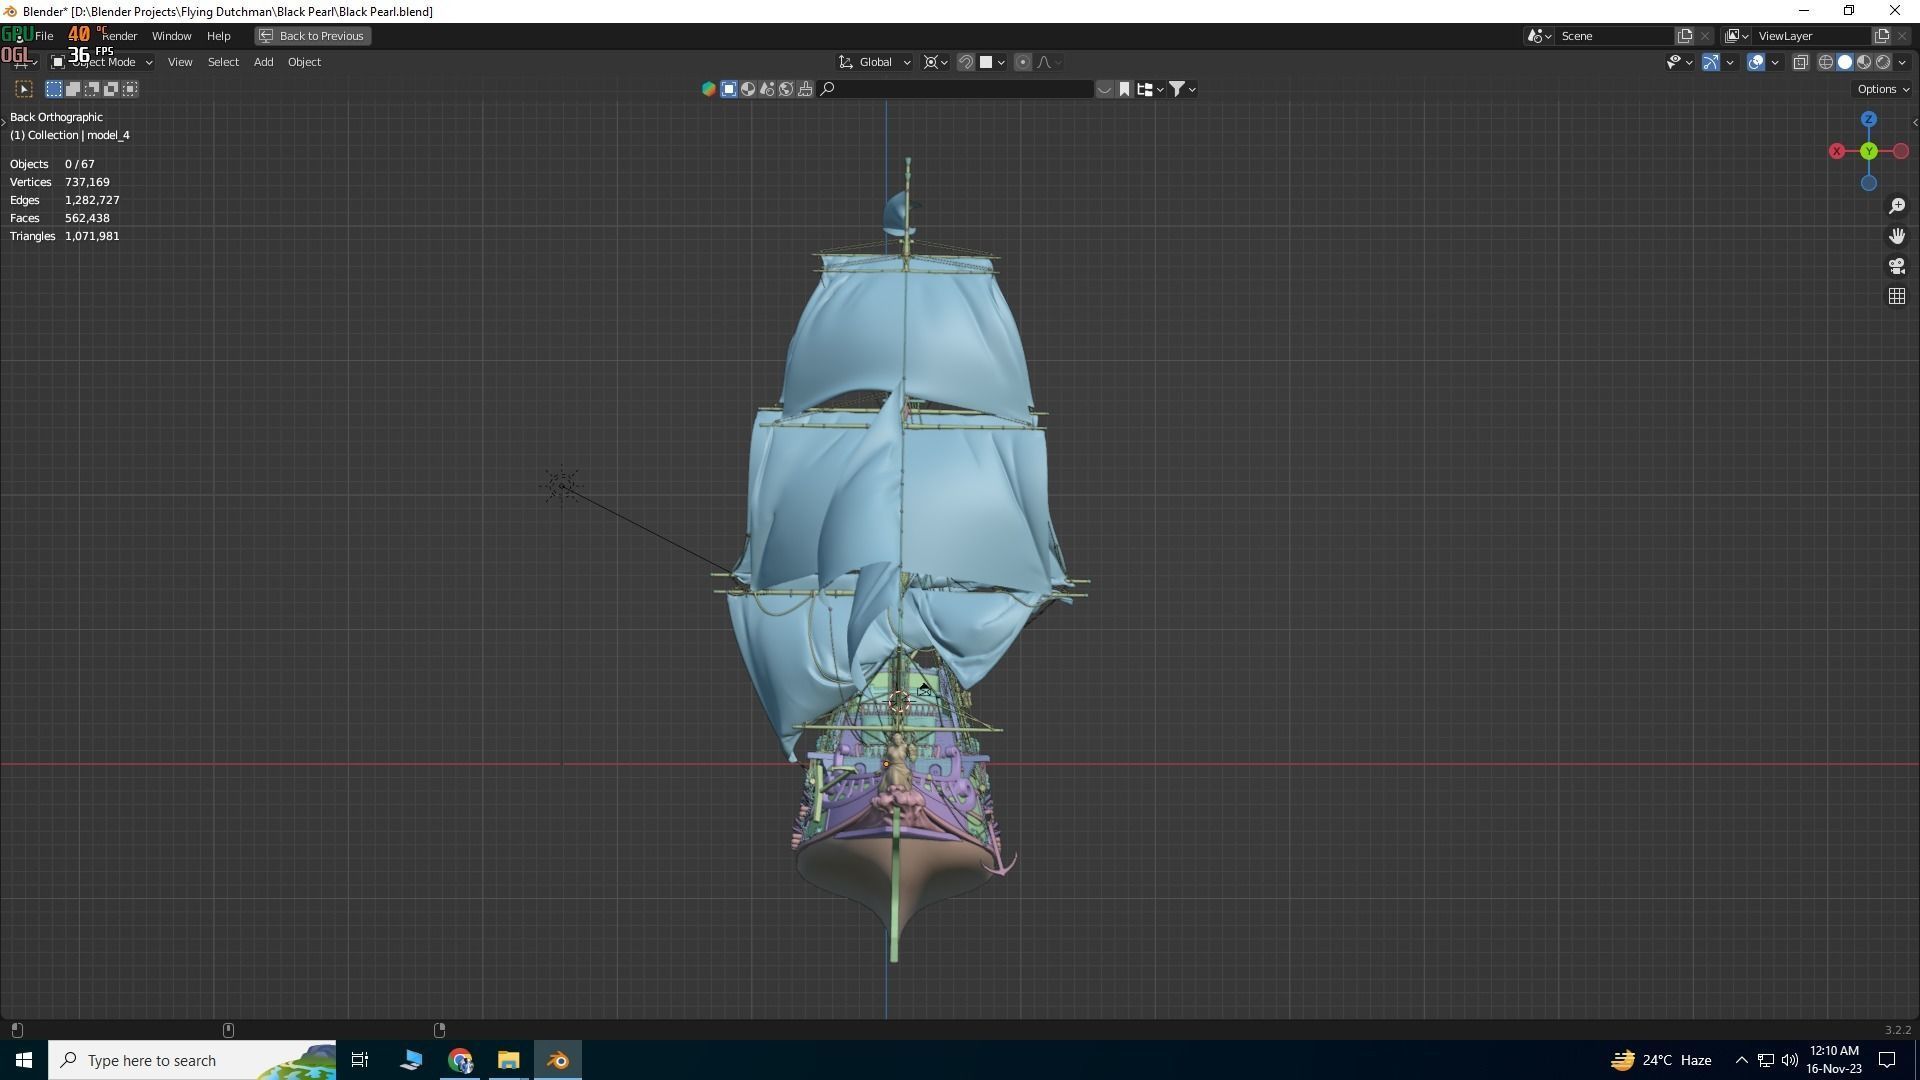Viewport: 1920px width, 1080px height.
Task: Click the Back to Previous button
Action: pos(313,36)
